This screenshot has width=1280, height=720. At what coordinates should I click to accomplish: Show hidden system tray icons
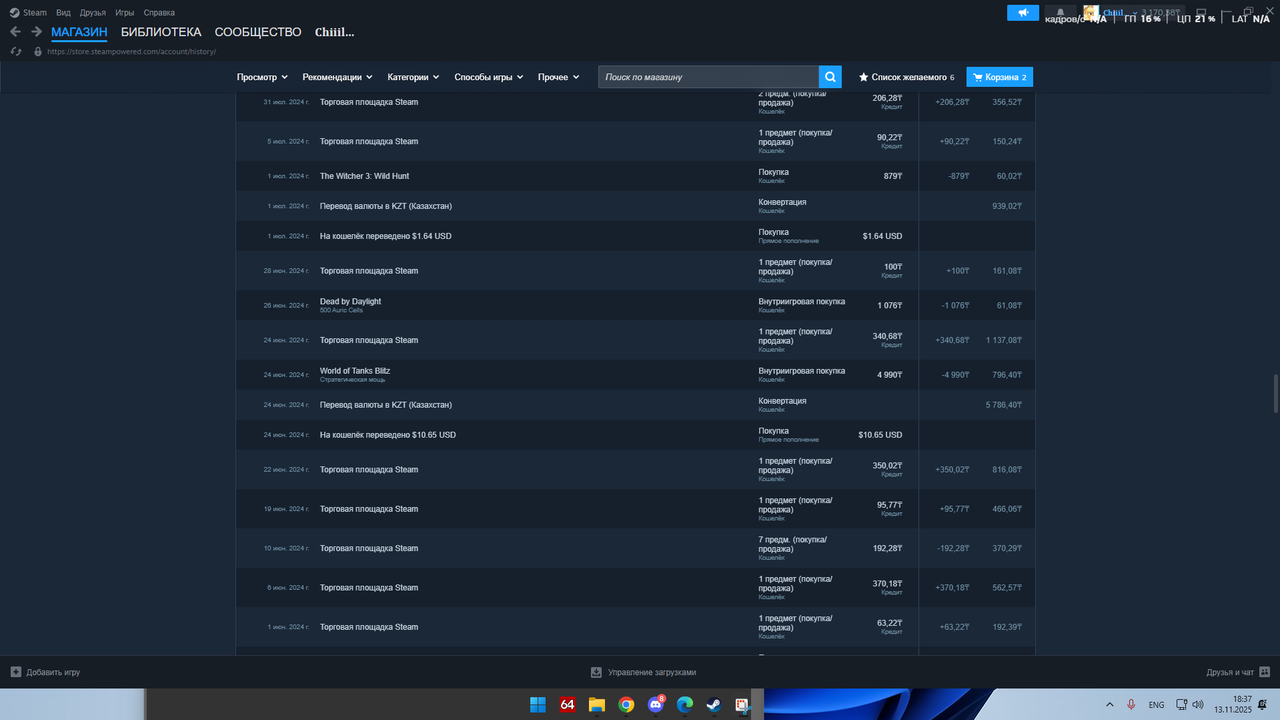point(1109,704)
